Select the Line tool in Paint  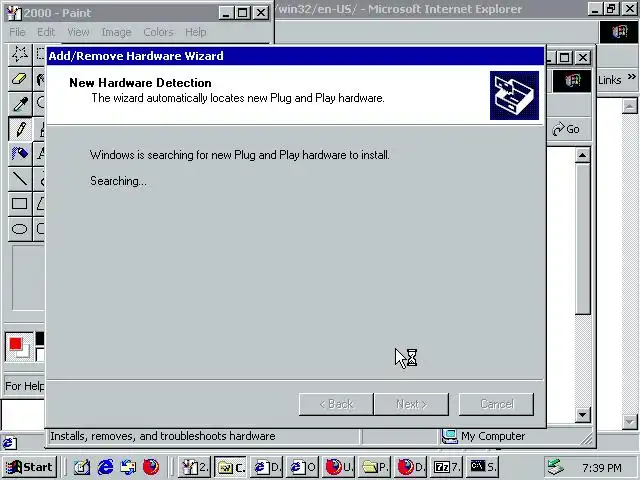20,179
